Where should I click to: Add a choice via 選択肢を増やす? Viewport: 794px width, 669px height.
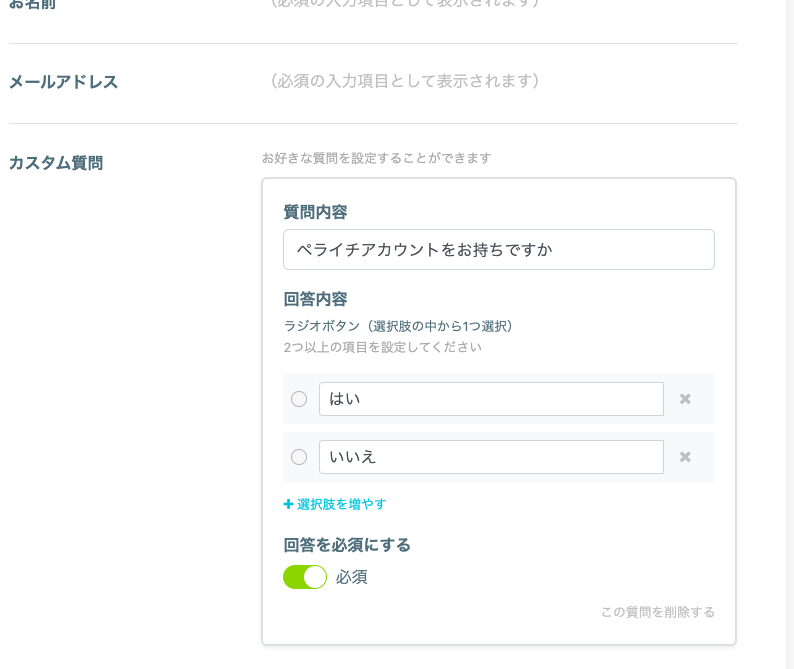coord(335,504)
